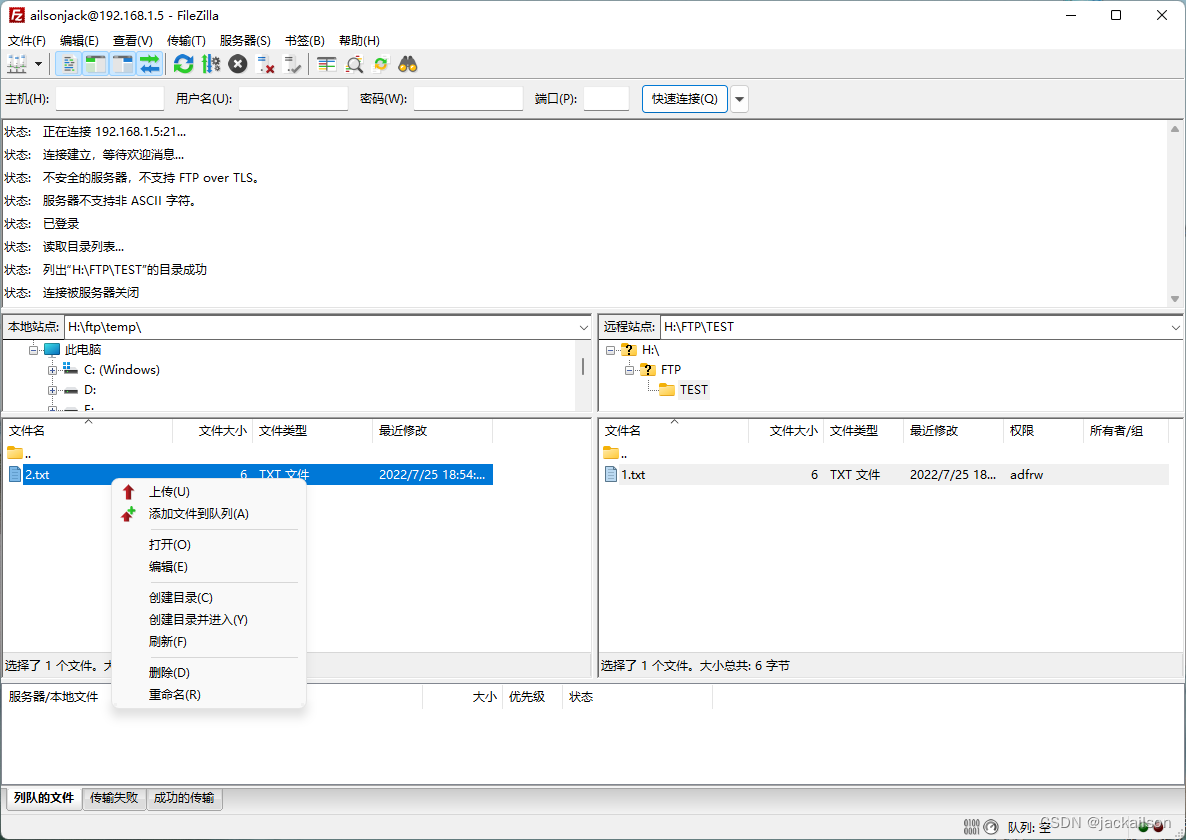Screen dimensions: 1186x840
Task: Open the 服务器(S) menu in the menu bar
Action: [245, 41]
